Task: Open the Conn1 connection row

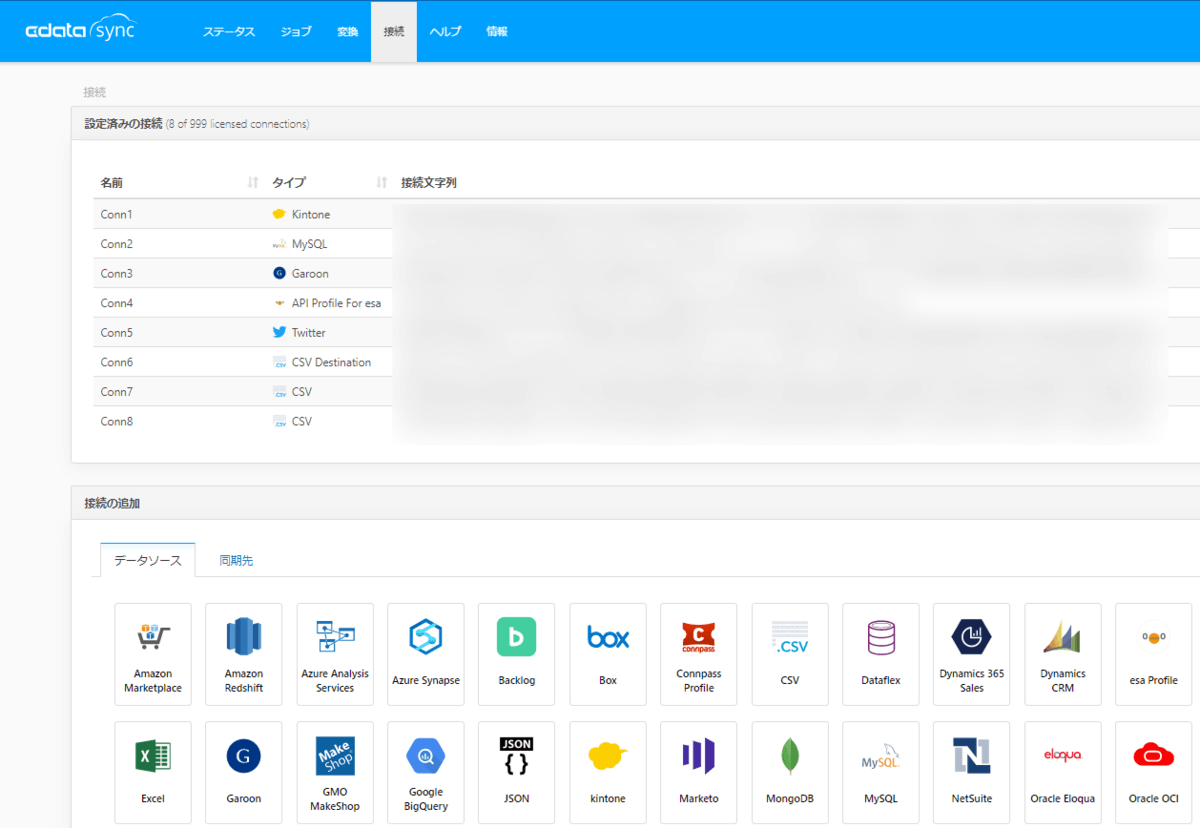Action: pos(647,214)
